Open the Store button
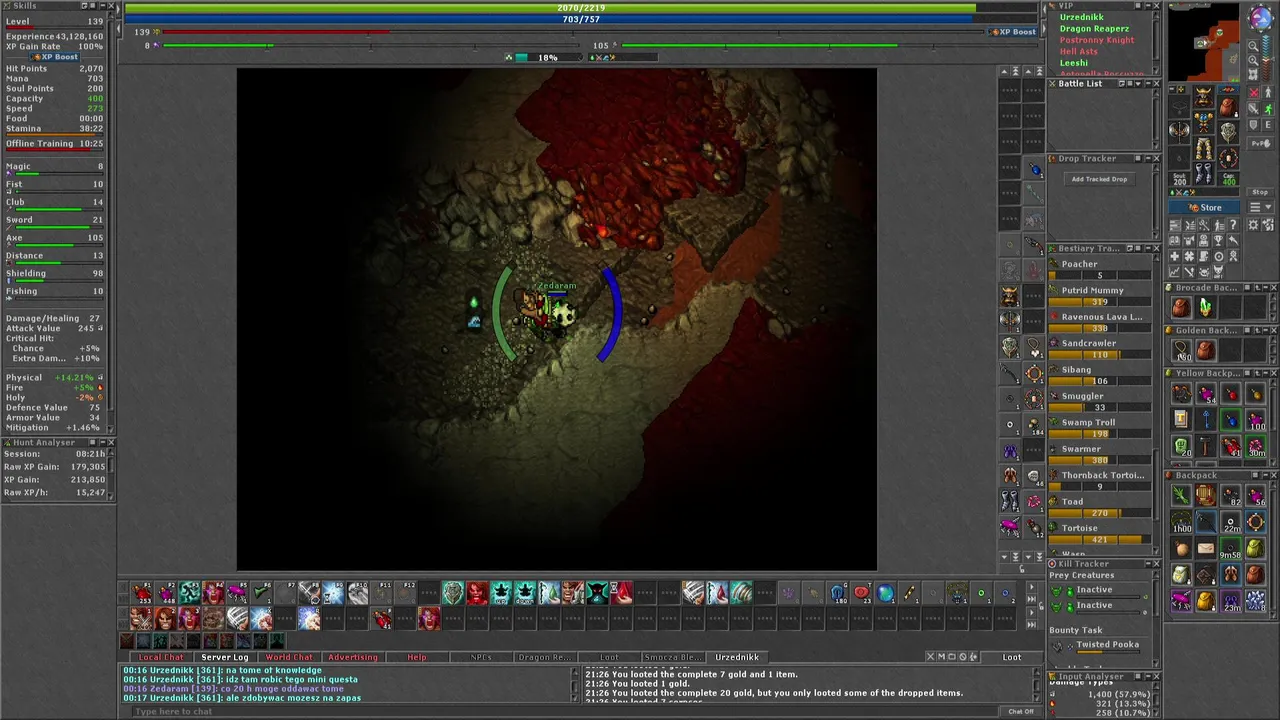The width and height of the screenshot is (1280, 720). 1204,207
